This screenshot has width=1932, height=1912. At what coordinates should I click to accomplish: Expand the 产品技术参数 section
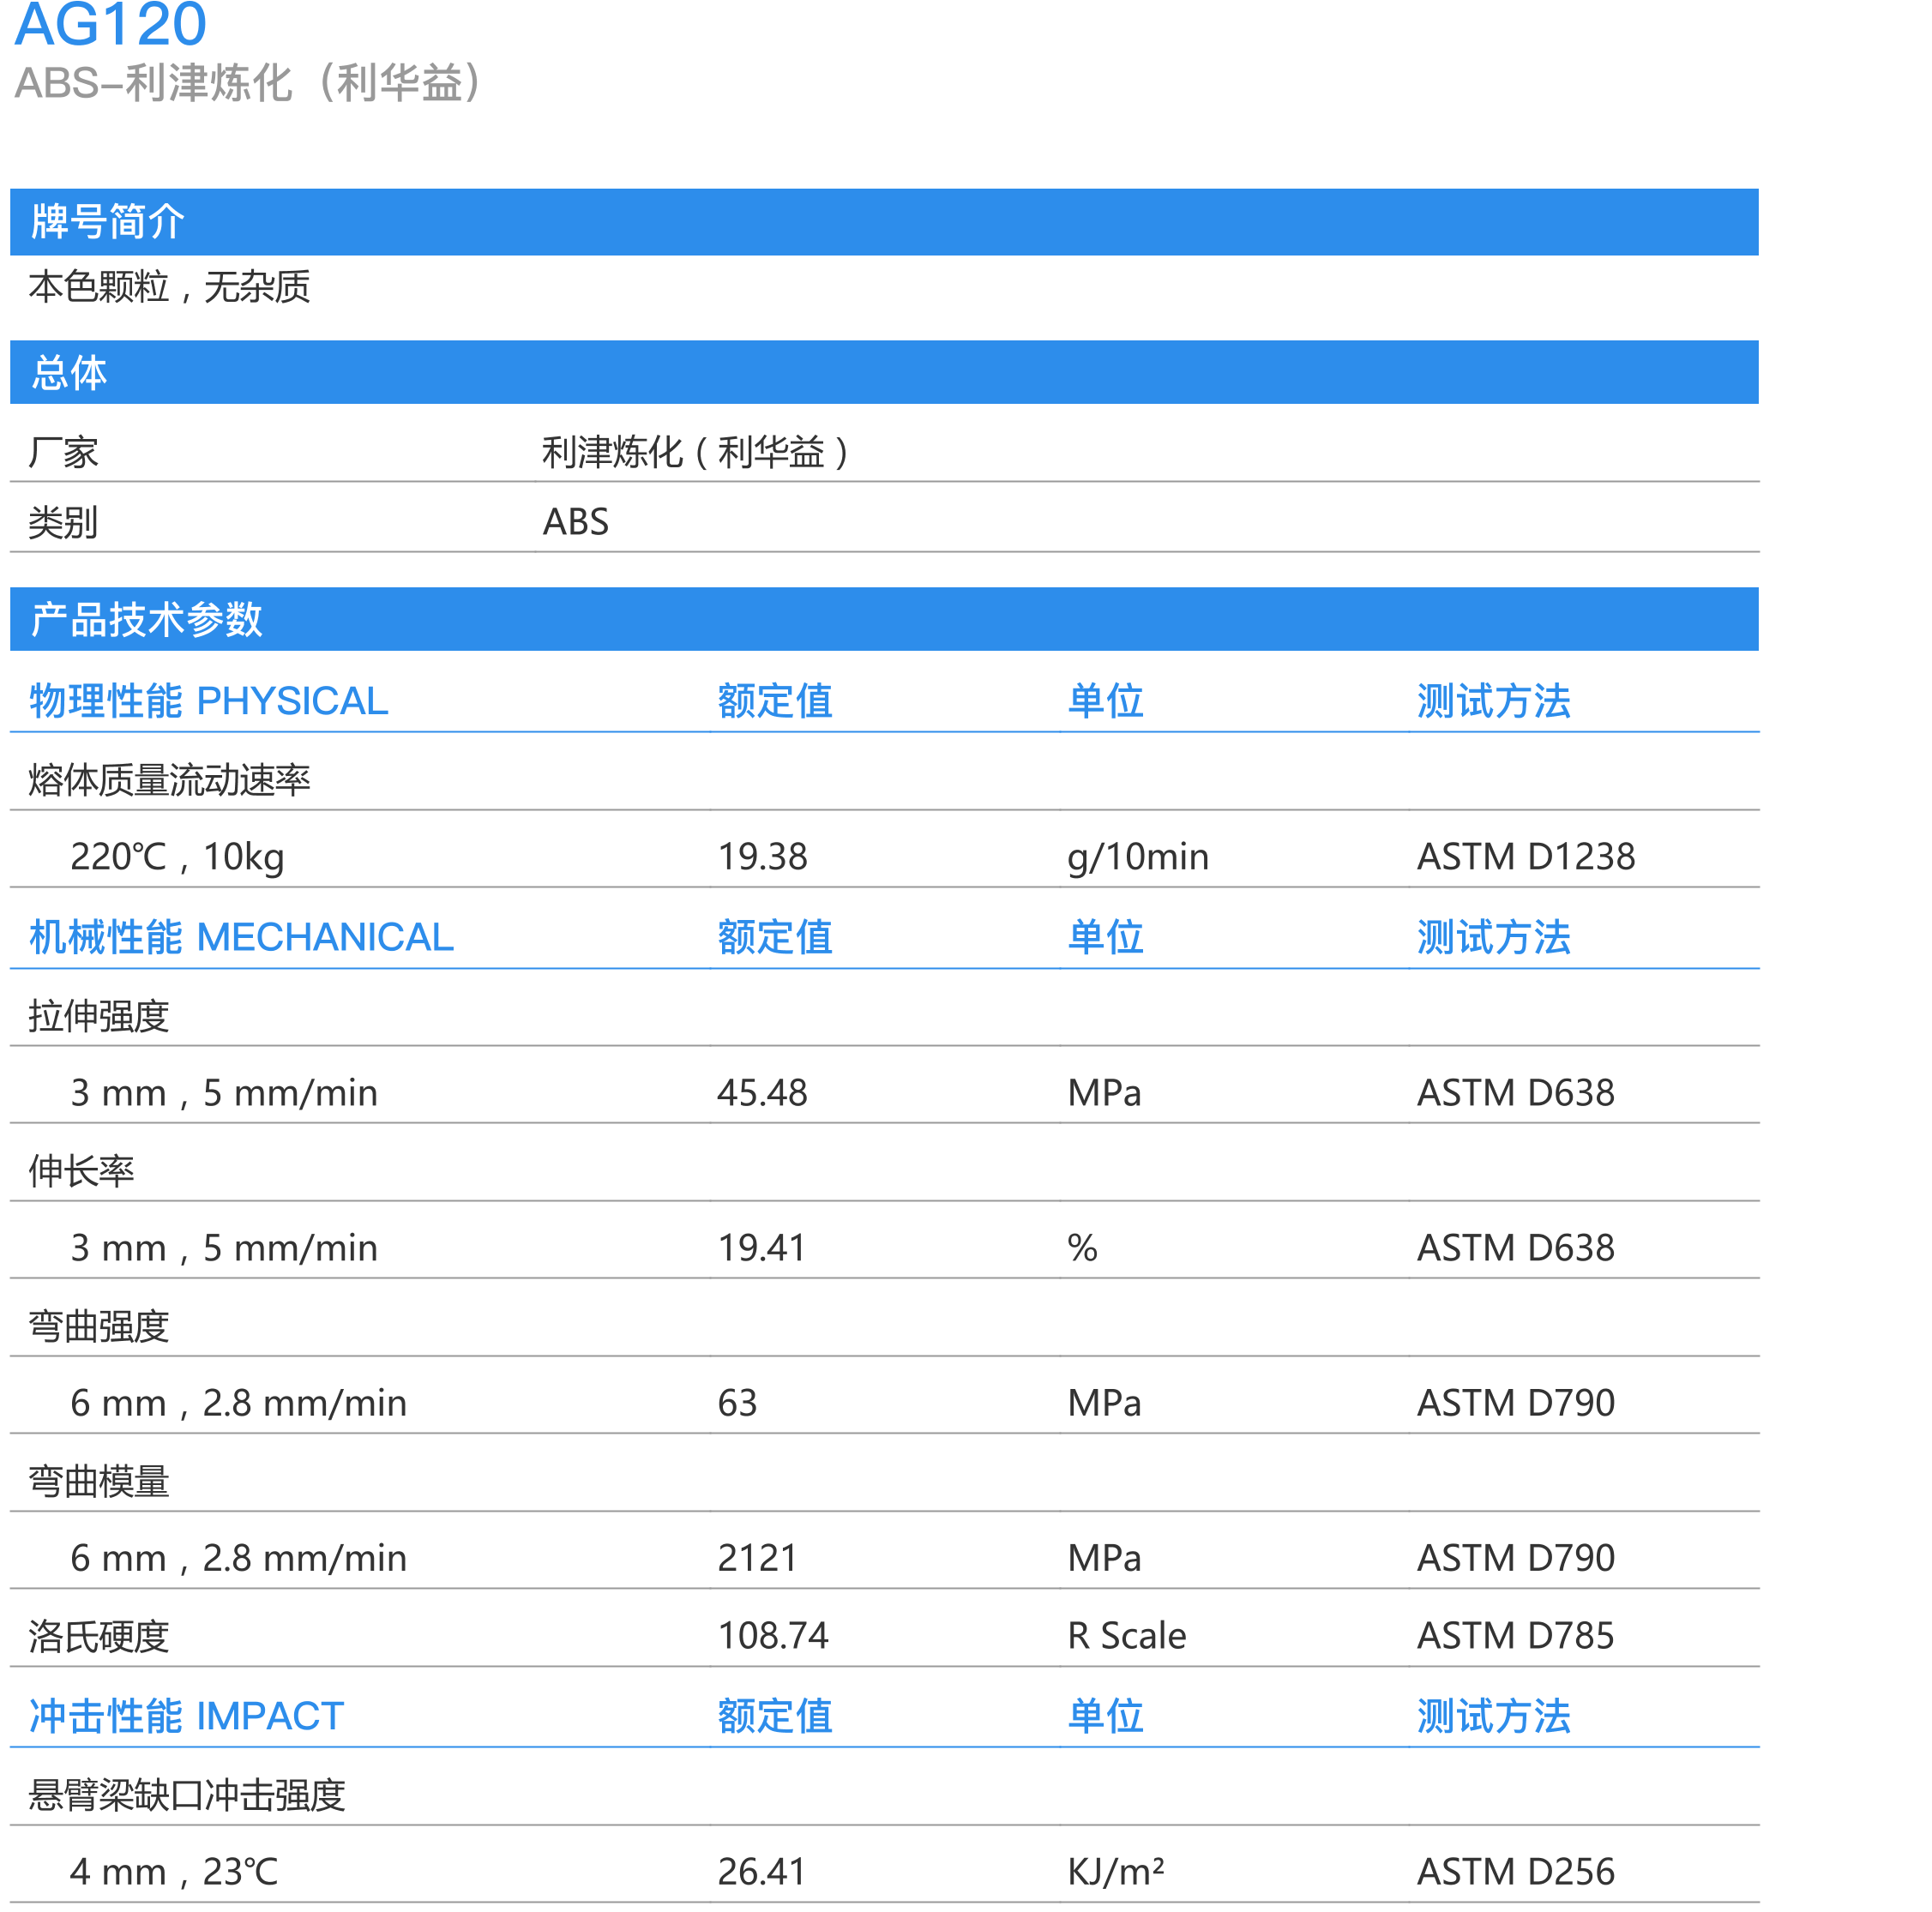point(145,620)
